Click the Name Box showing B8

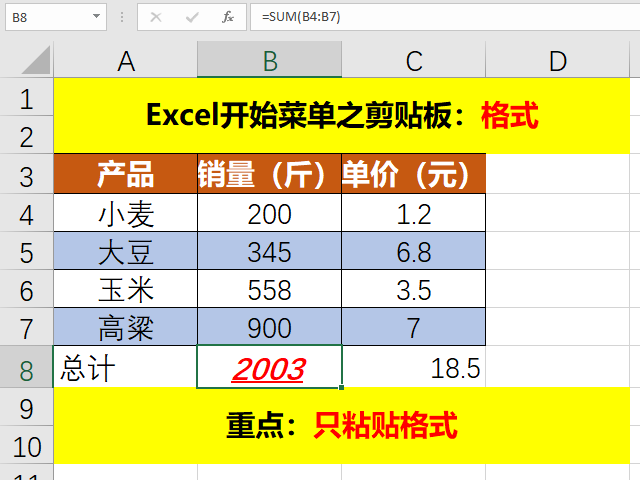[56, 17]
